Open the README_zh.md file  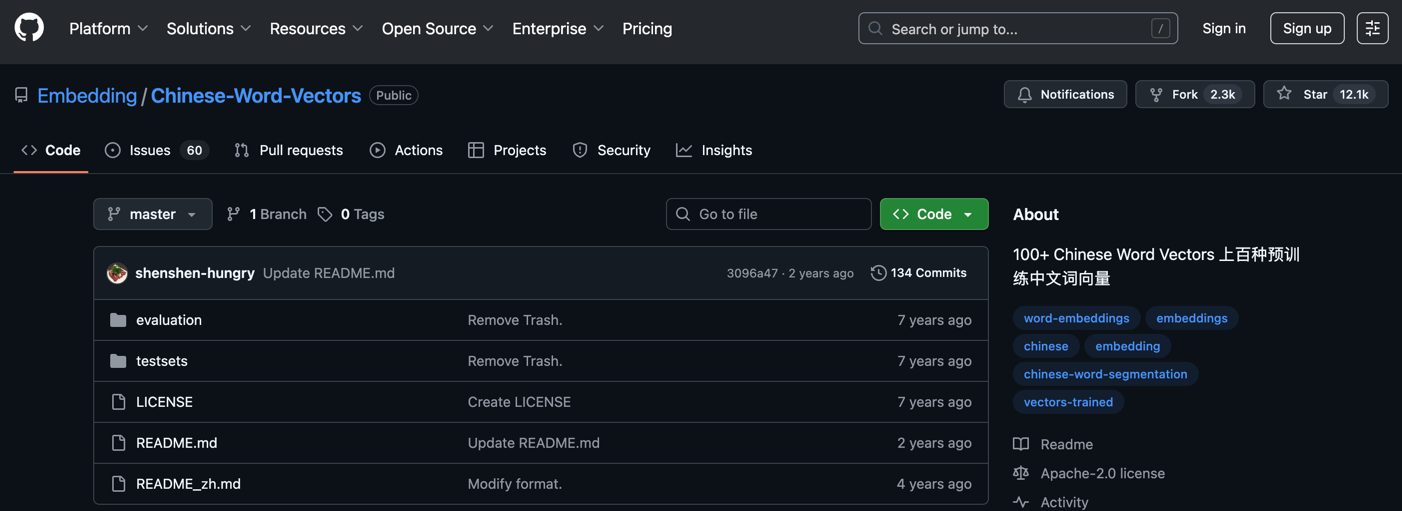pyautogui.click(x=188, y=484)
